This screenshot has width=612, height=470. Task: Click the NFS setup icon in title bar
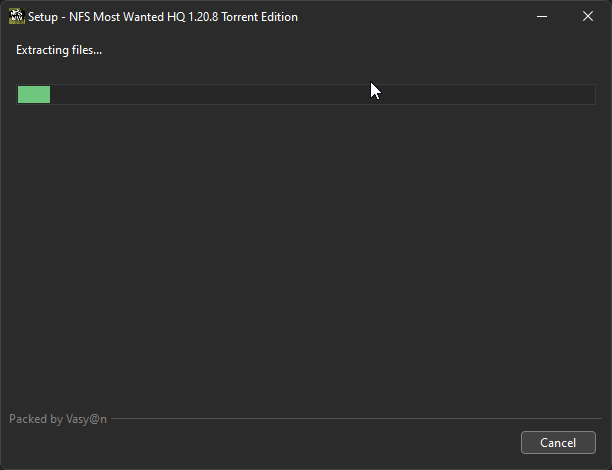[17, 16]
